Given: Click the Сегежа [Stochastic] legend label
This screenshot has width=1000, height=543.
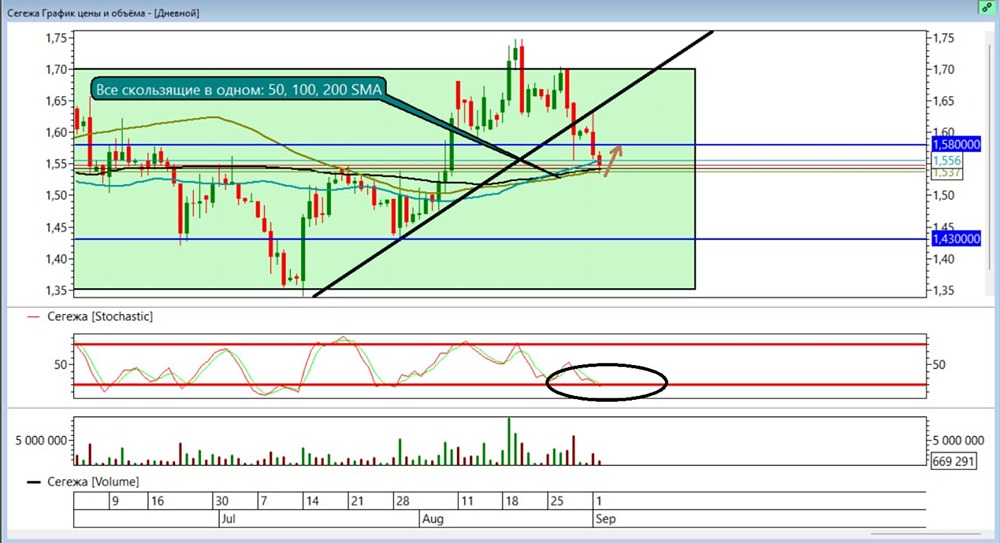Looking at the screenshot, I should tap(100, 316).
